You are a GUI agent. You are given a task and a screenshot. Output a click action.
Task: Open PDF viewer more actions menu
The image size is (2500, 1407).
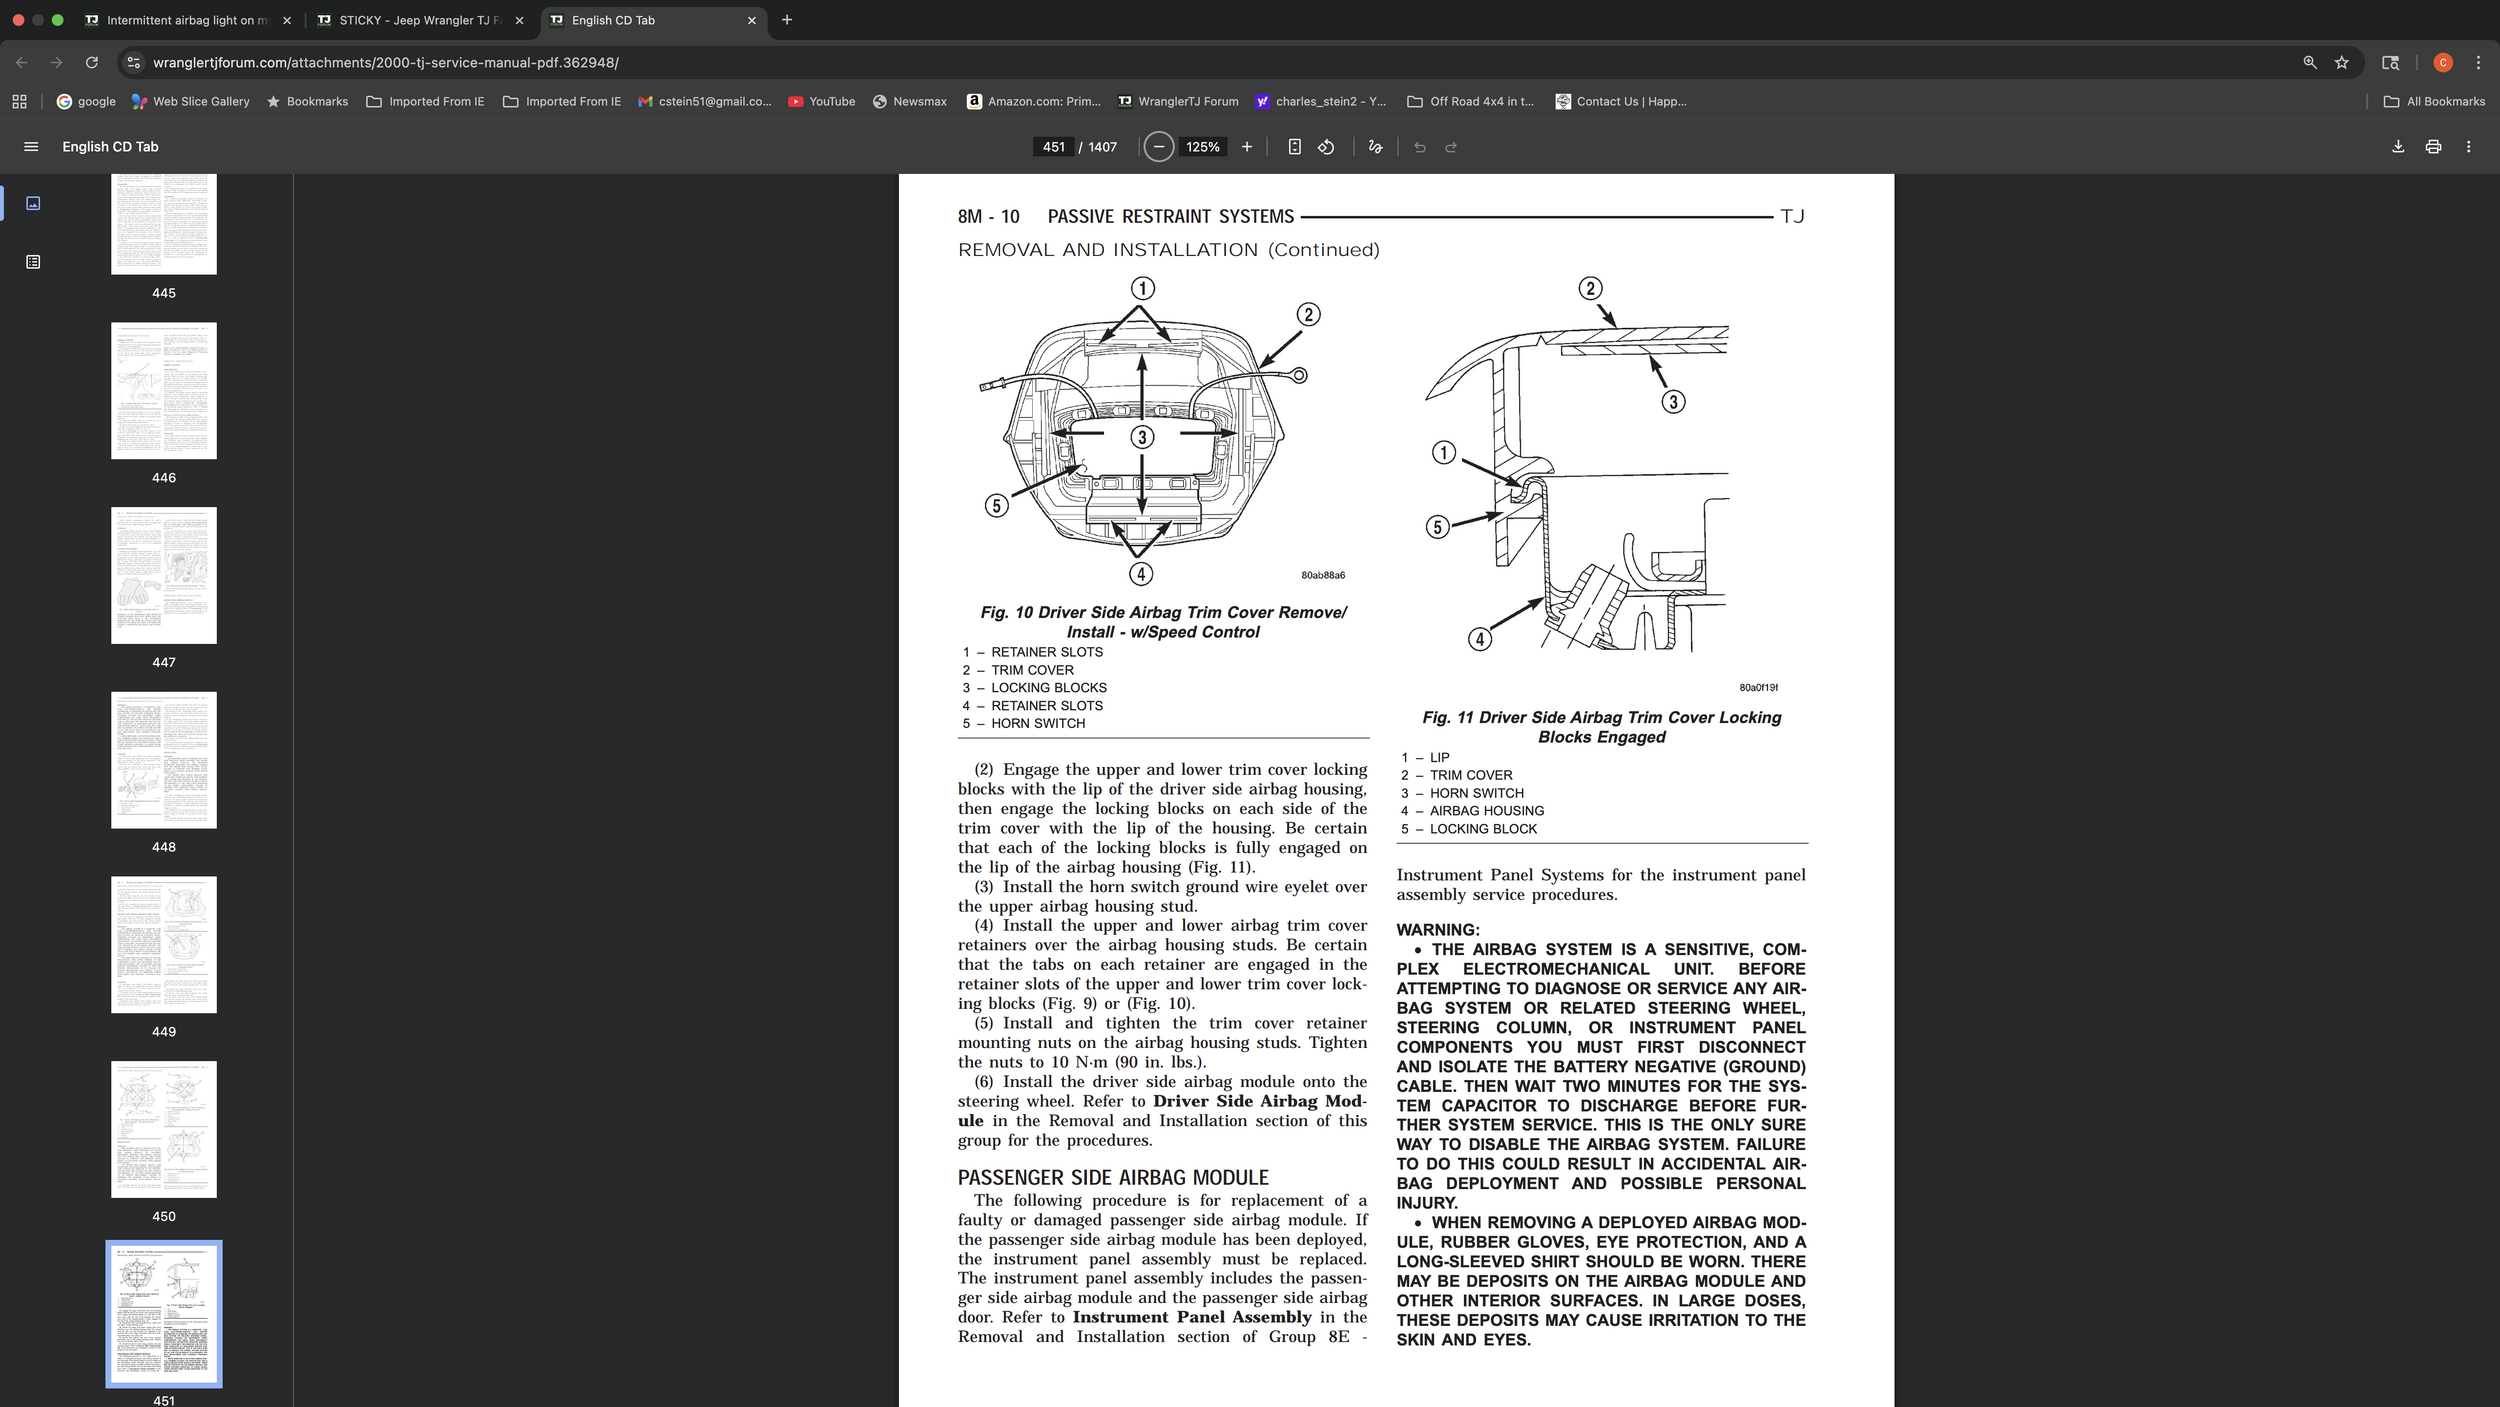(2468, 147)
